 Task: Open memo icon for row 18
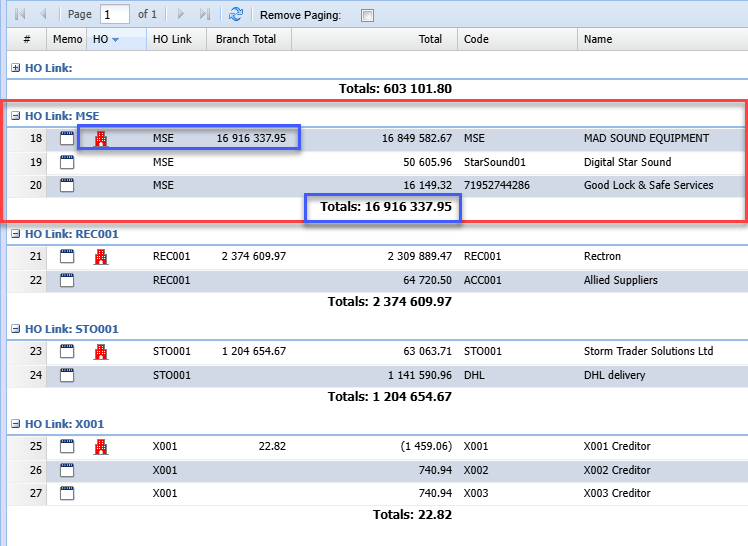(67, 139)
